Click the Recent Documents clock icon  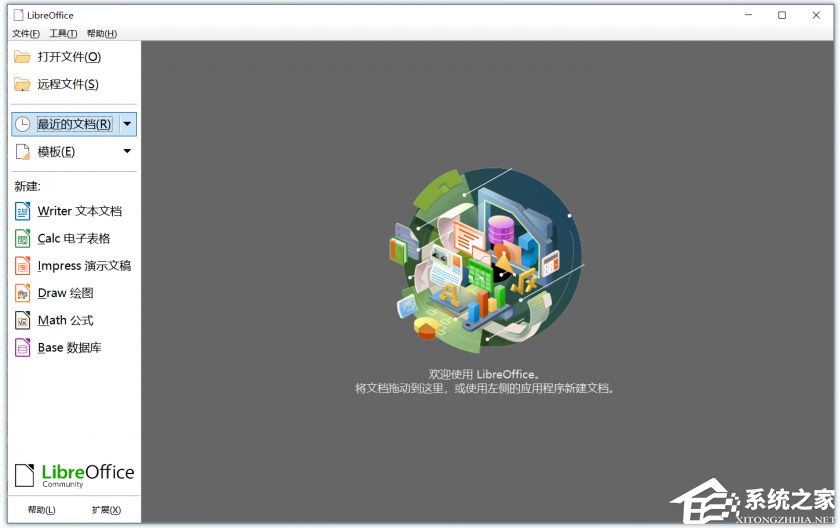pyautogui.click(x=22, y=124)
